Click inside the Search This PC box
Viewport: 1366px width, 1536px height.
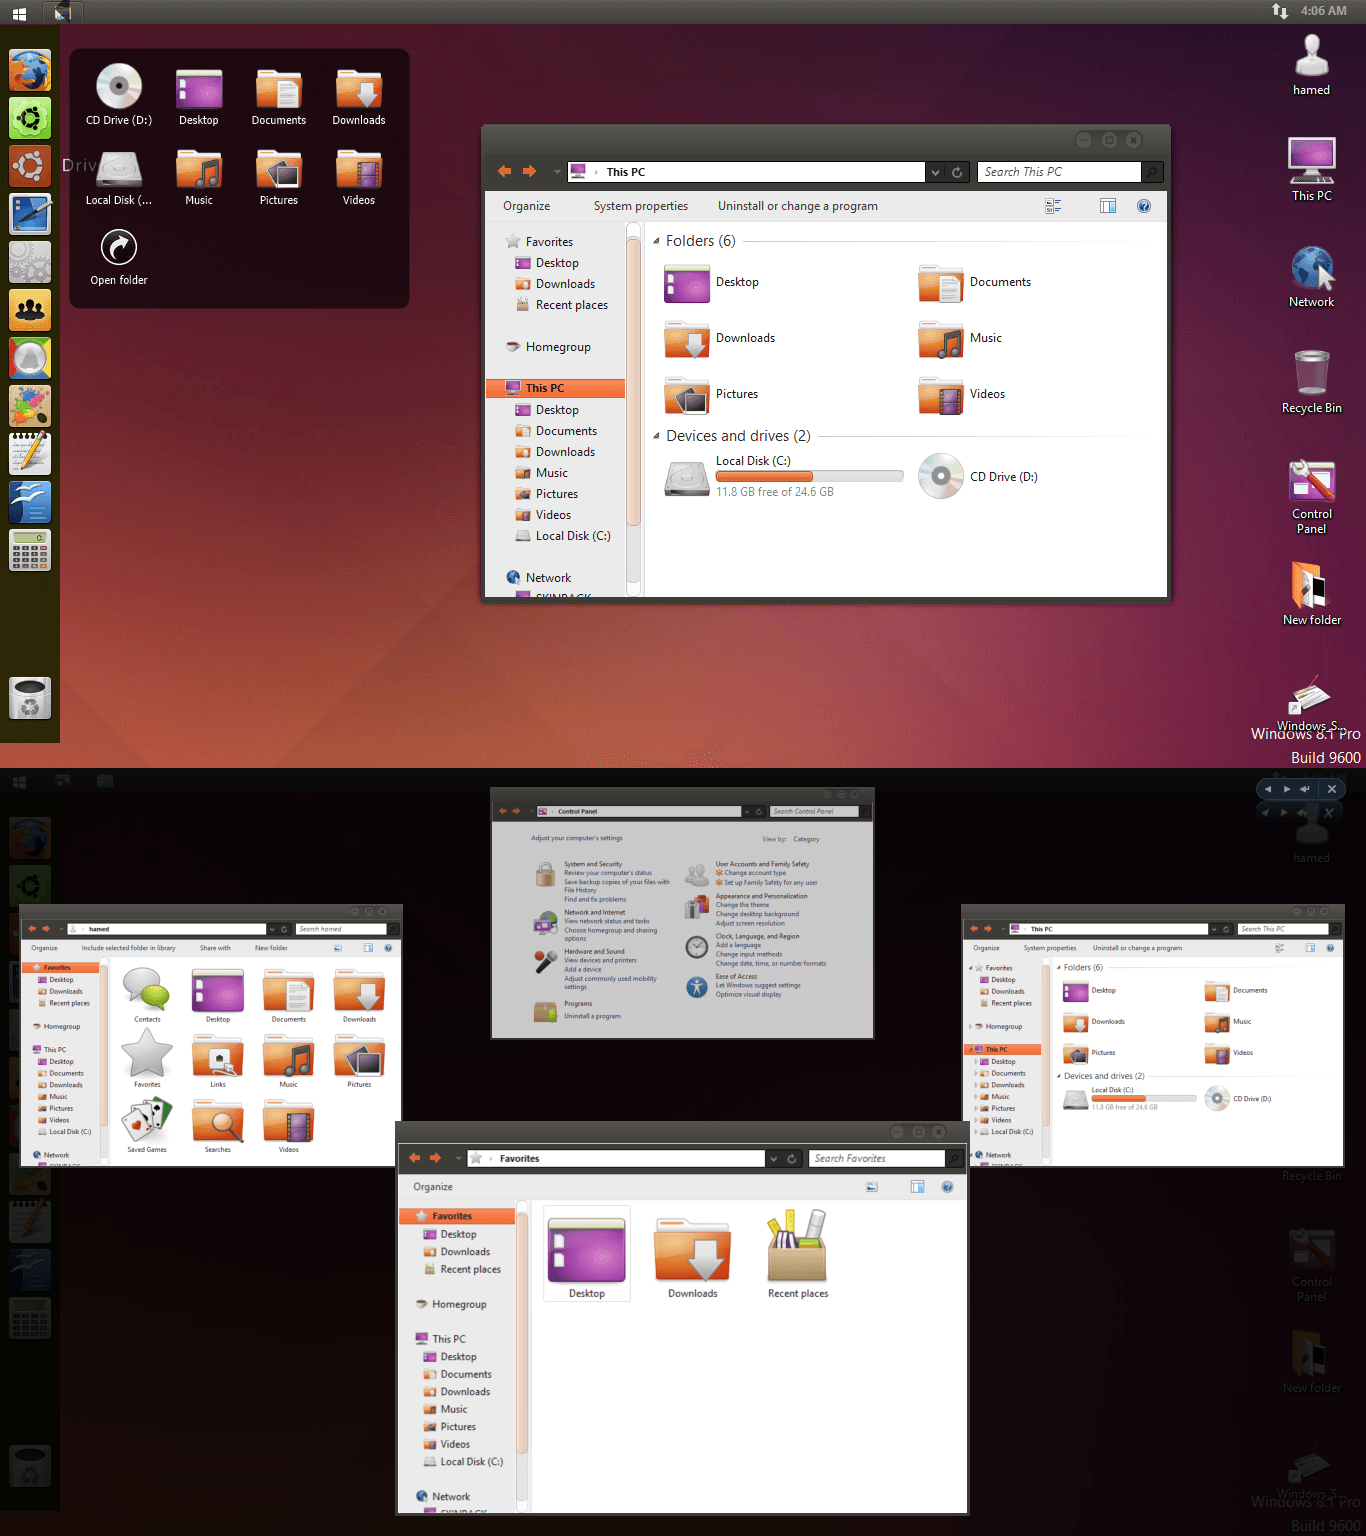[1058, 171]
